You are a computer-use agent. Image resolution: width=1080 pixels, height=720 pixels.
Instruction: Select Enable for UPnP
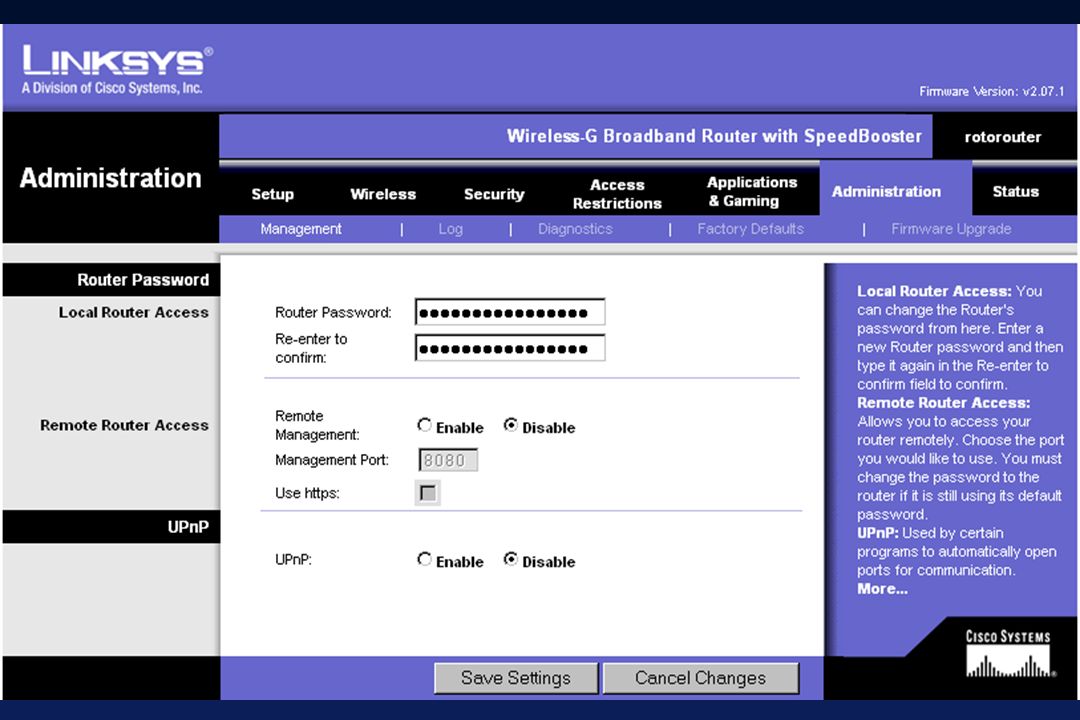pos(424,559)
